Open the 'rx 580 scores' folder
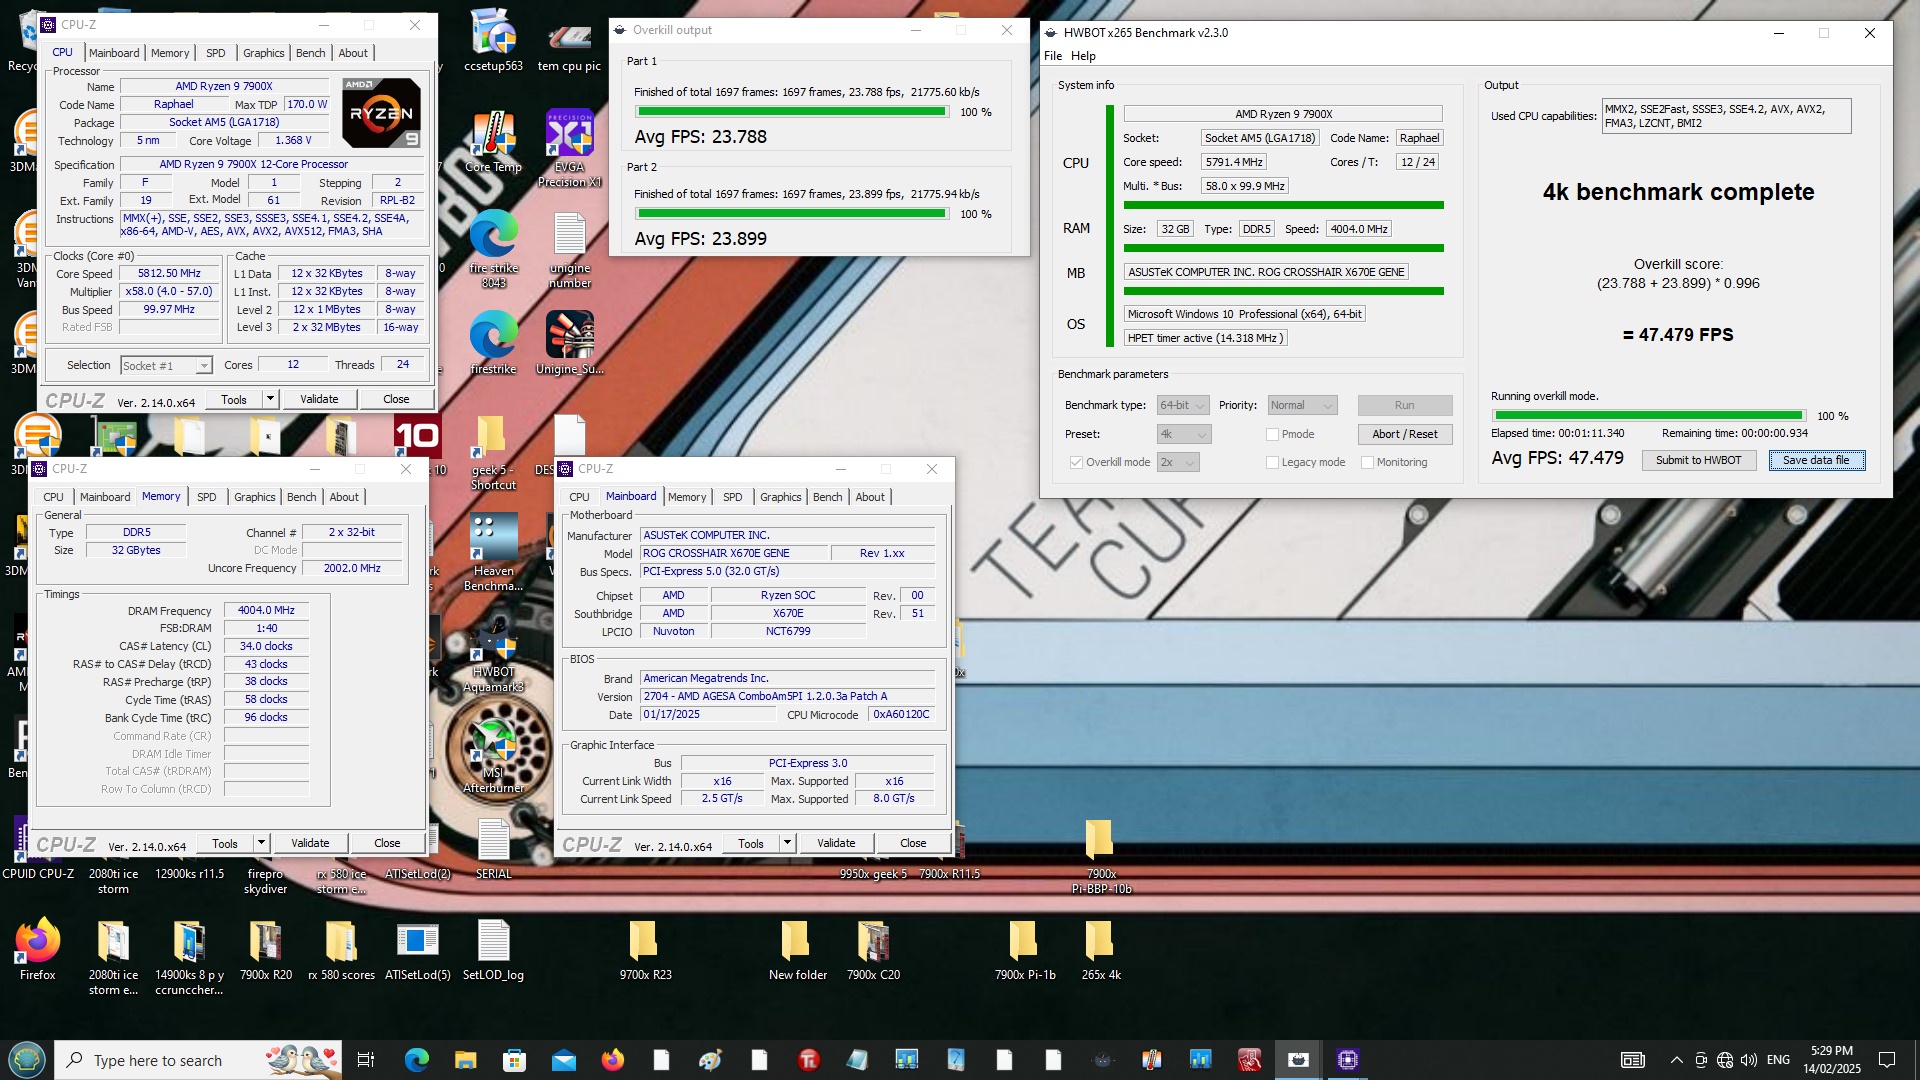This screenshot has width=1920, height=1080. (x=341, y=949)
